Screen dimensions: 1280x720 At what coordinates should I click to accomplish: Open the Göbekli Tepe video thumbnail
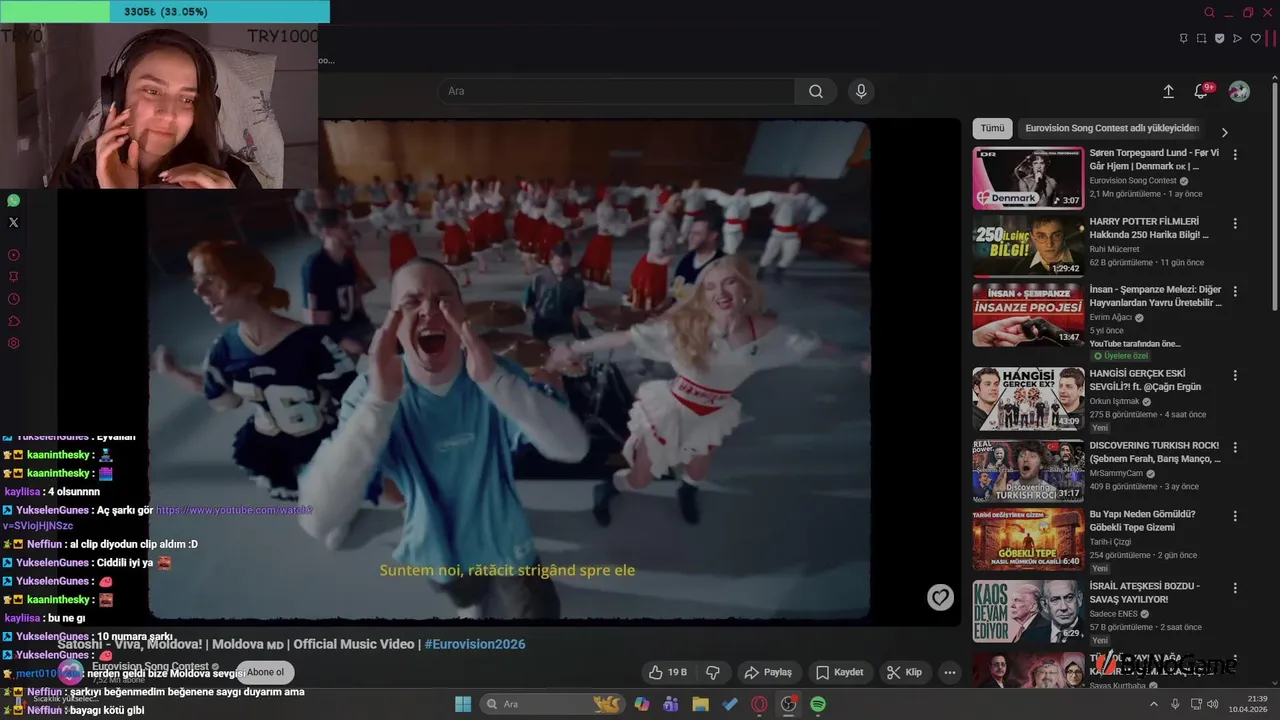click(x=1028, y=539)
